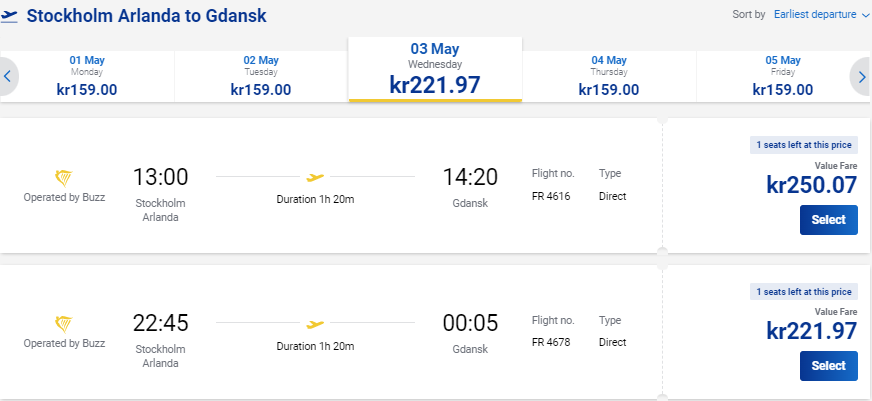Show earlier dates with left arrow
This screenshot has height=401, width=872.
[x=8, y=76]
